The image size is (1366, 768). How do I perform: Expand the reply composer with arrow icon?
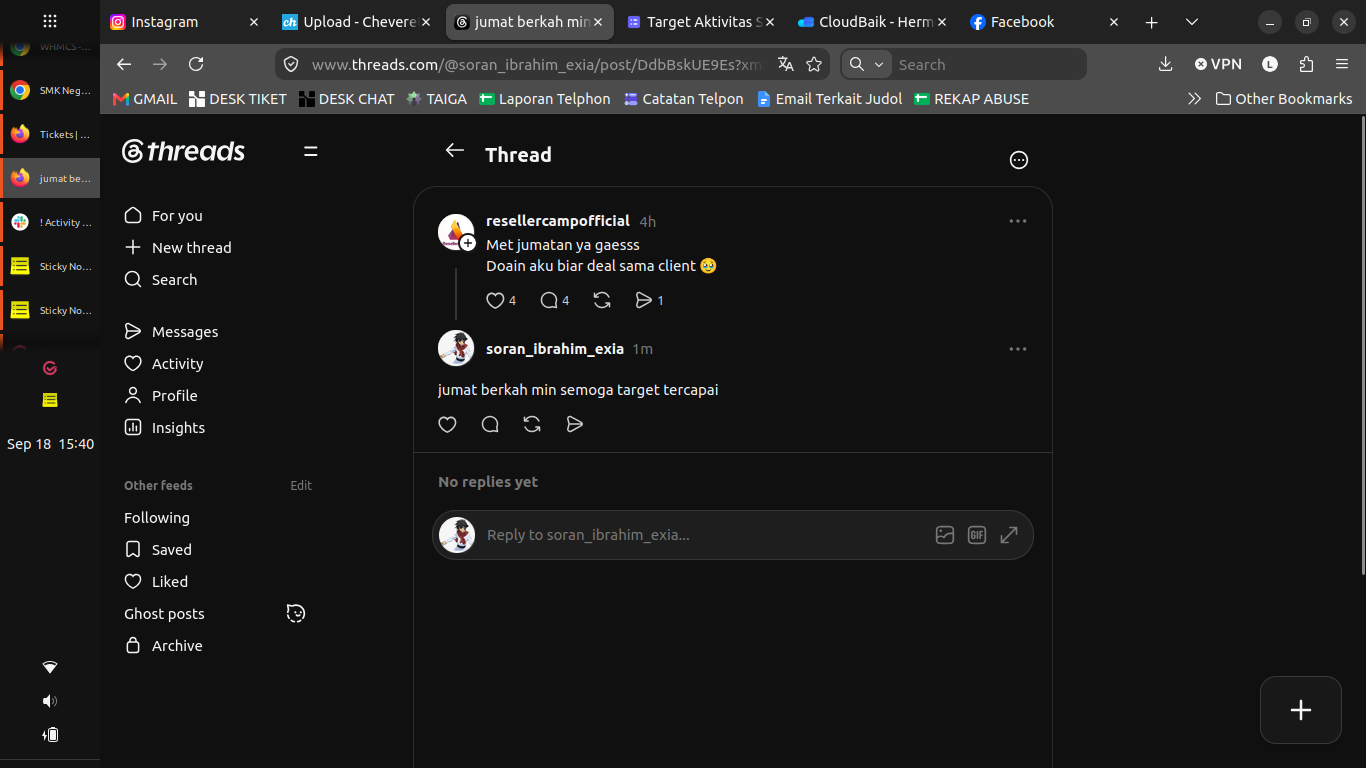(x=1009, y=535)
